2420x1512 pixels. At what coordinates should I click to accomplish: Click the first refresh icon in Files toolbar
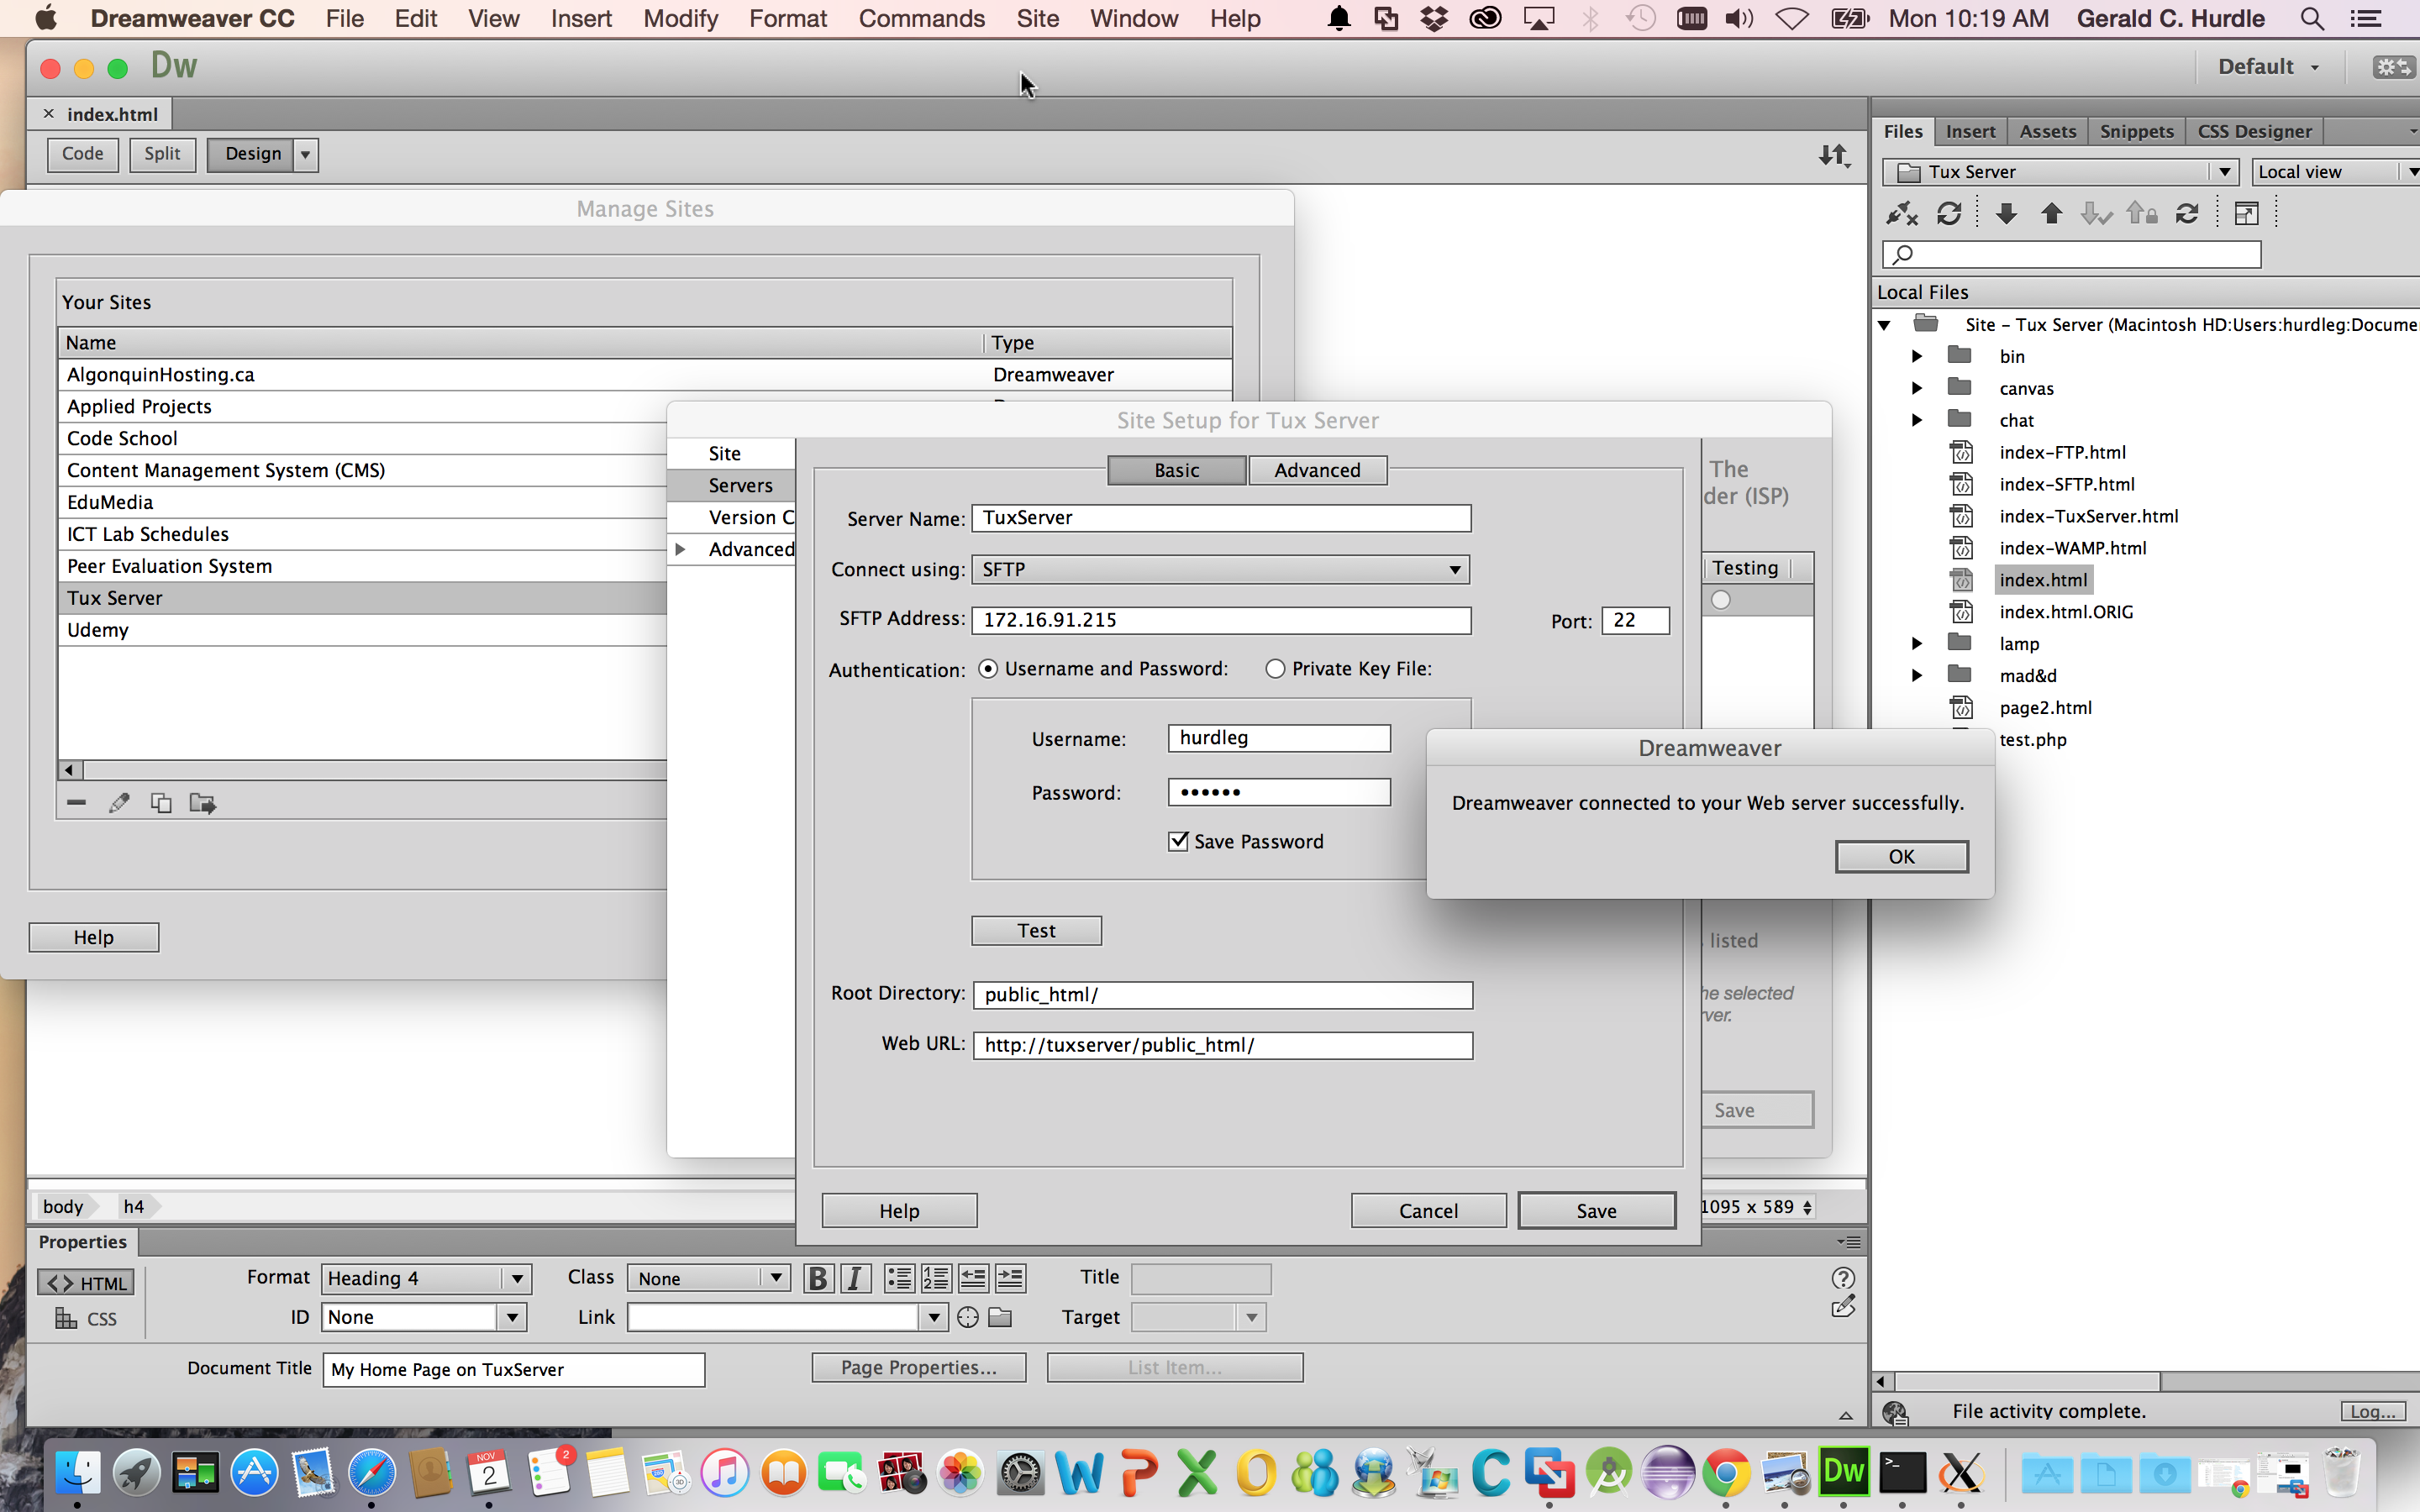(x=1949, y=213)
